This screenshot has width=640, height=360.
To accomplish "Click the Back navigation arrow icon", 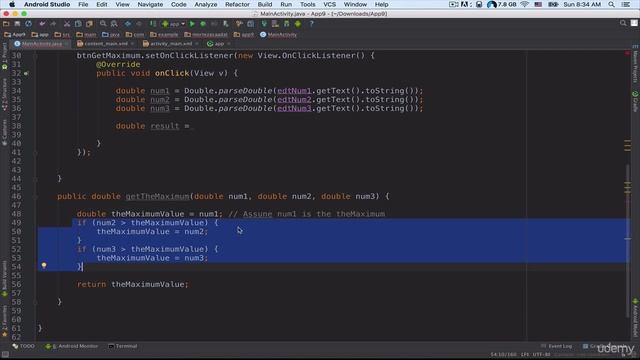I will (128, 24).
